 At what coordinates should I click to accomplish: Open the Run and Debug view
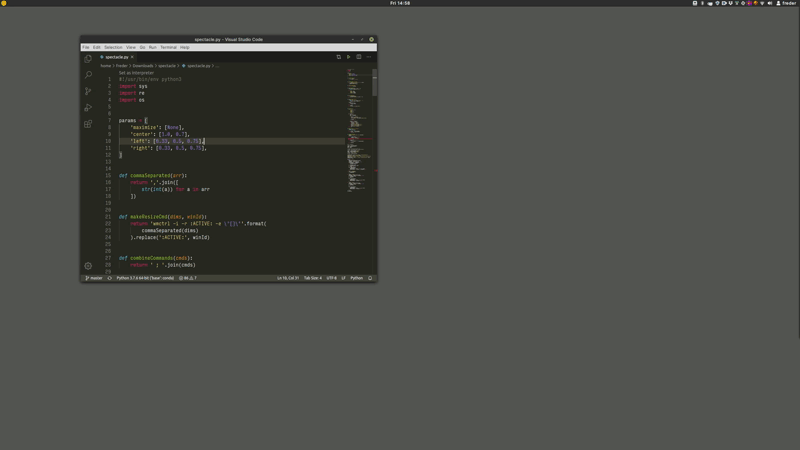point(88,108)
